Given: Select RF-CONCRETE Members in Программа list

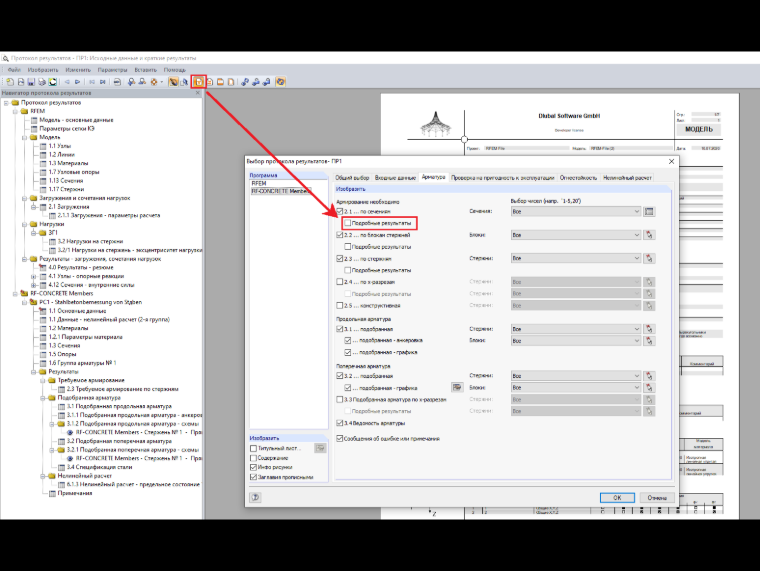Looking at the screenshot, I should pyautogui.click(x=281, y=191).
